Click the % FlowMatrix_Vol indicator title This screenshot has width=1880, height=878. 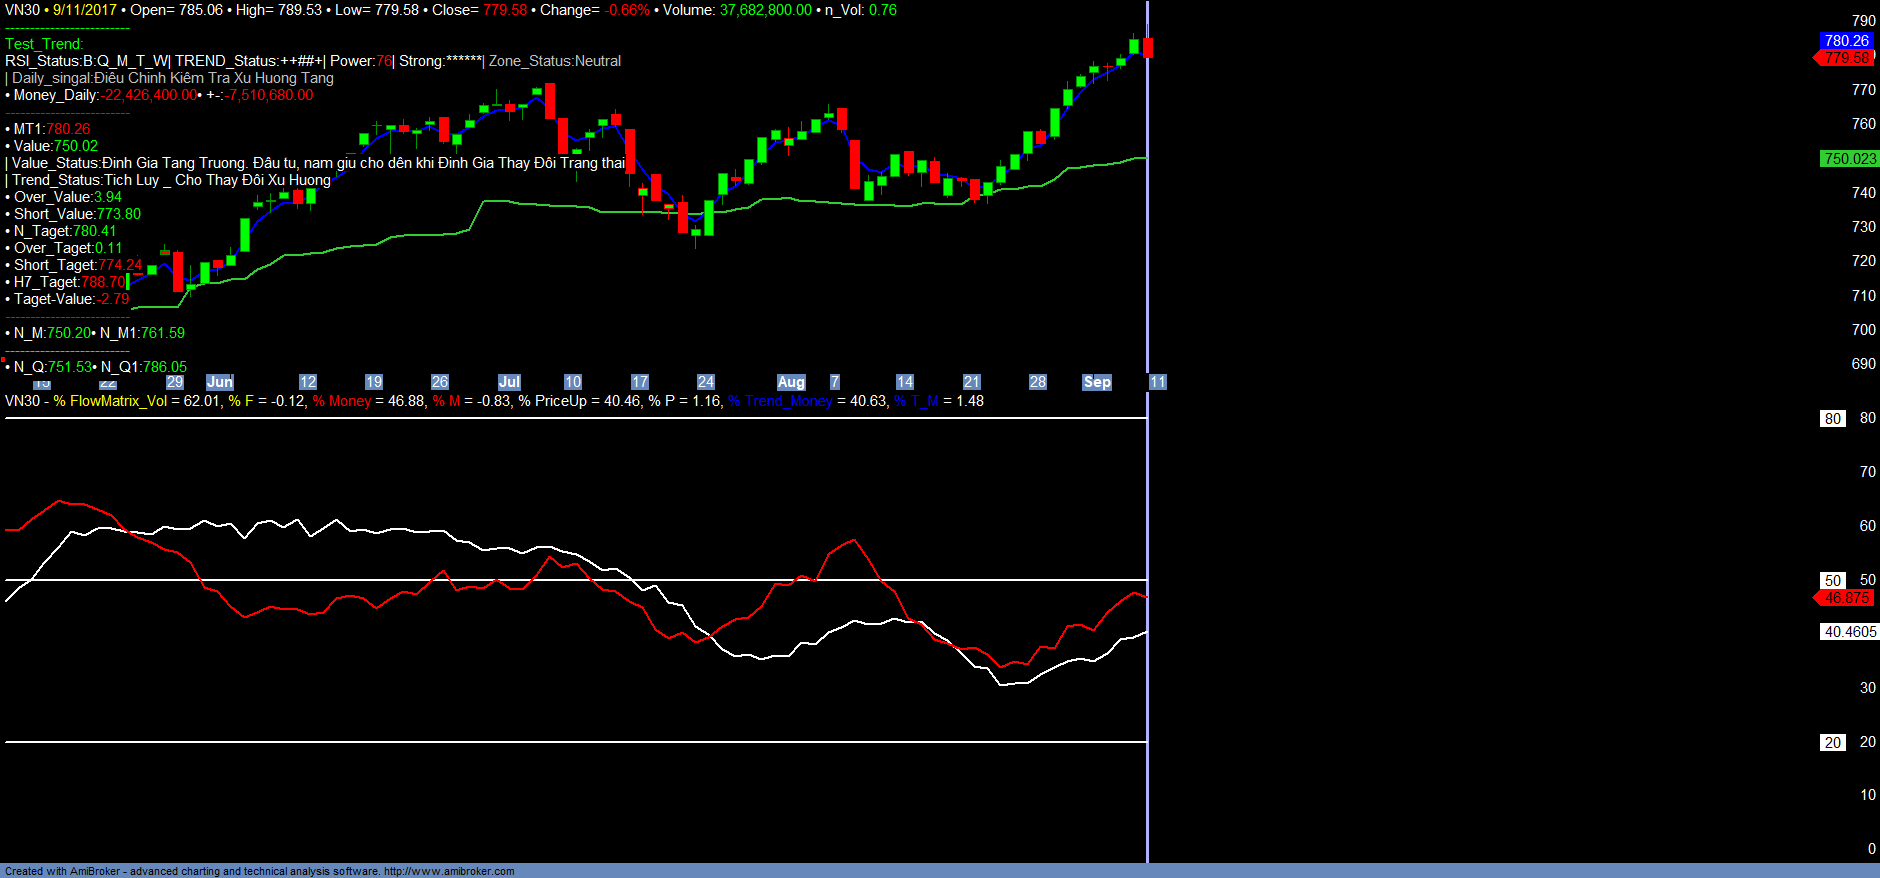[x=110, y=401]
